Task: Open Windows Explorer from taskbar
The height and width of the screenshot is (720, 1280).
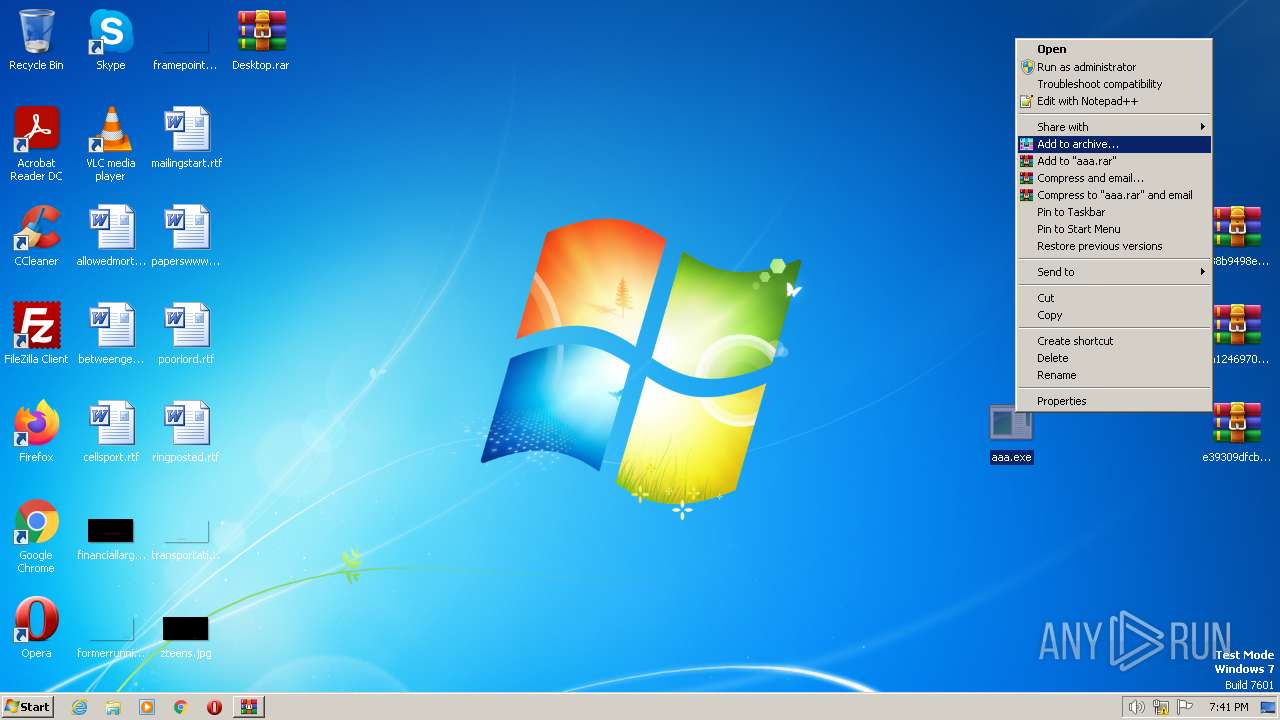Action: click(x=113, y=707)
